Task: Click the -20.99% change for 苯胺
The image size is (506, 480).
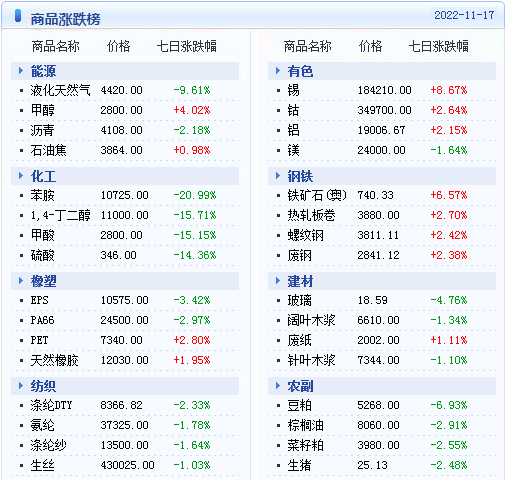Action: [195, 195]
